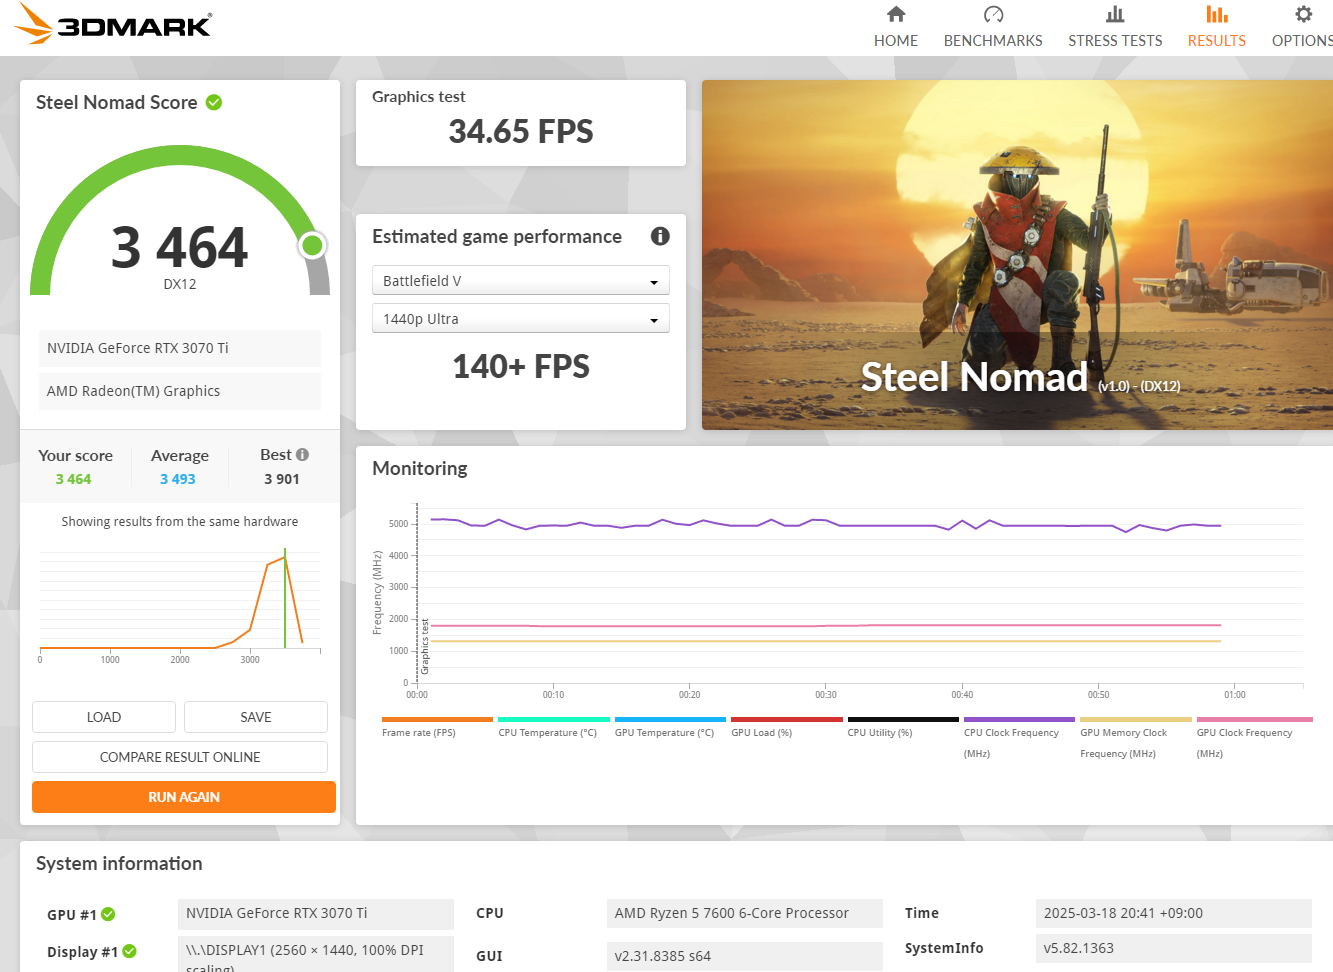Click the Monitoring section heading
Image resolution: width=1333 pixels, height=972 pixels.
tap(420, 468)
